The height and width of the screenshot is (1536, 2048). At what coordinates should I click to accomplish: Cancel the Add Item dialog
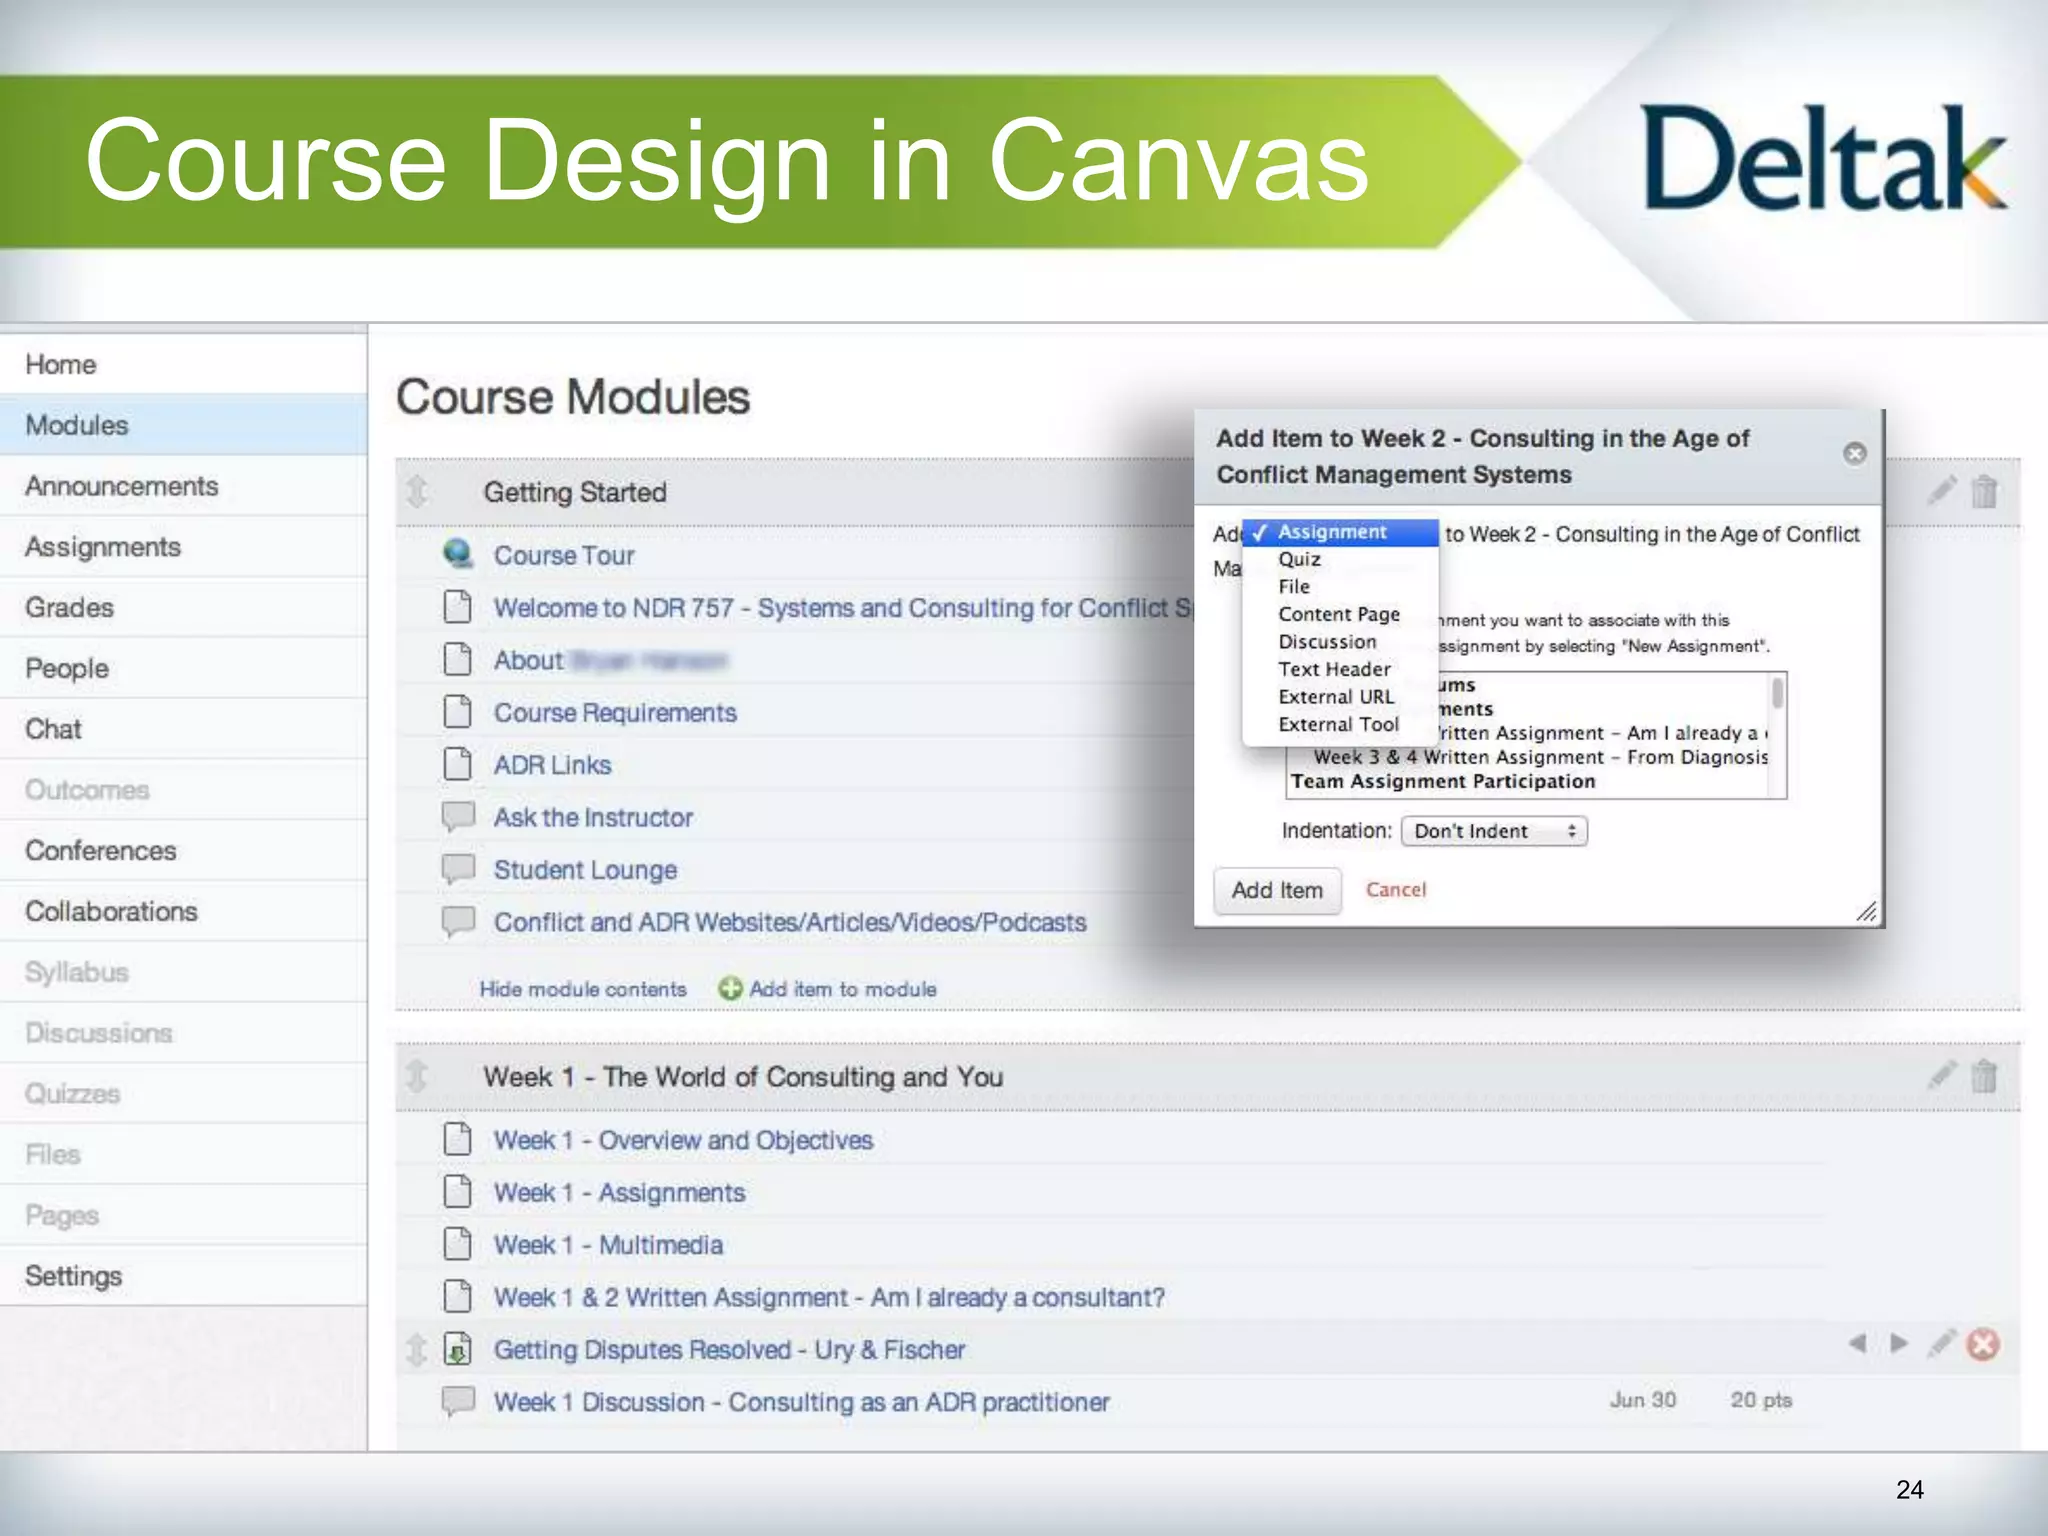[x=1396, y=890]
